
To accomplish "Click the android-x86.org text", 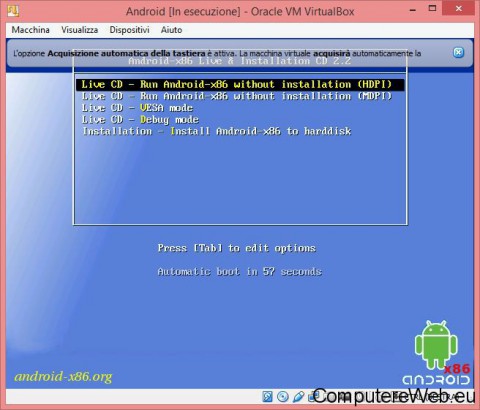I will [x=63, y=377].
